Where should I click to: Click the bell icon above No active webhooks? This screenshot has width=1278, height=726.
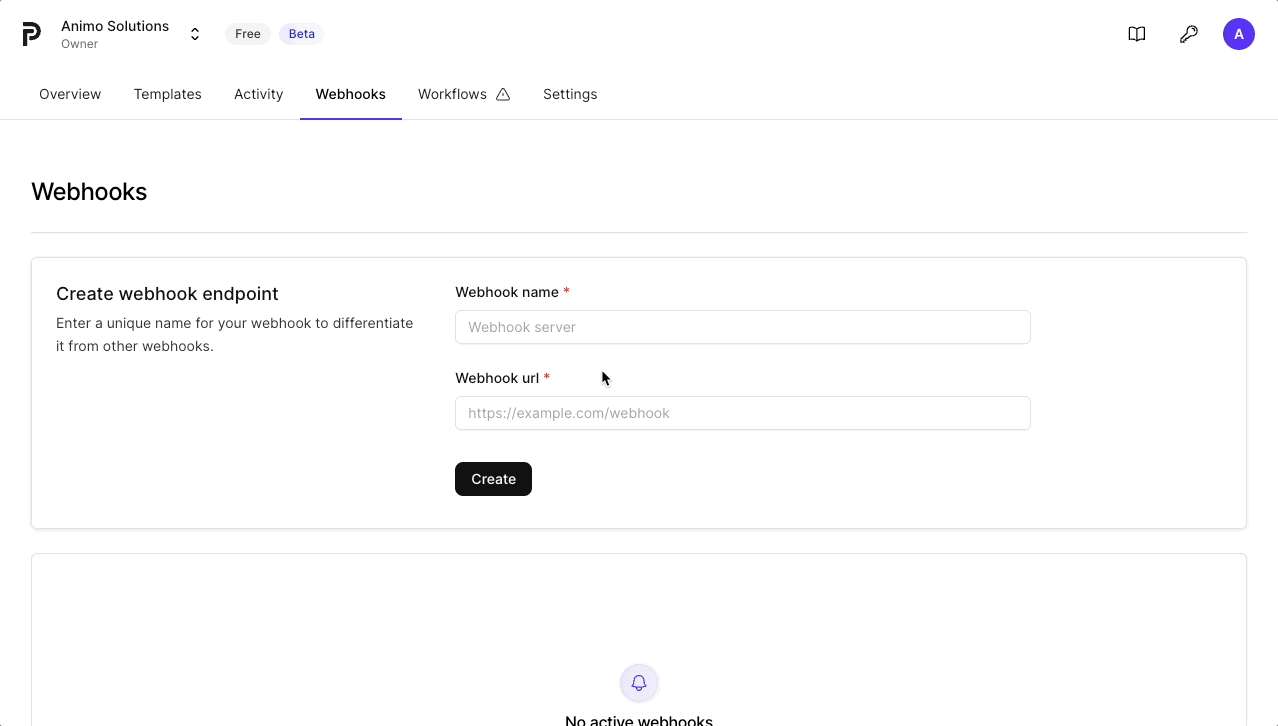click(639, 683)
